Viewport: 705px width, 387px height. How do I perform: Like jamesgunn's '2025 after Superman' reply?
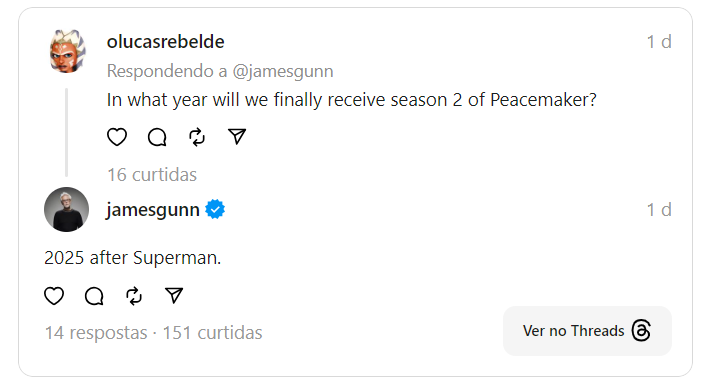point(54,296)
